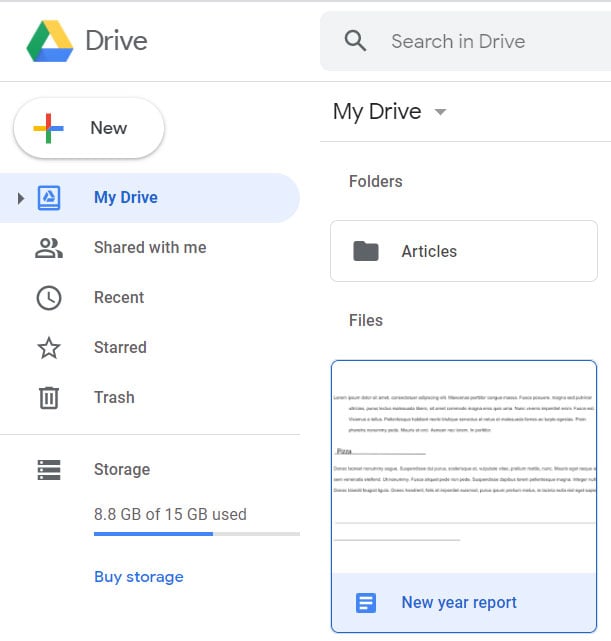Click the Starred star icon
611x641 pixels.
pos(49,348)
